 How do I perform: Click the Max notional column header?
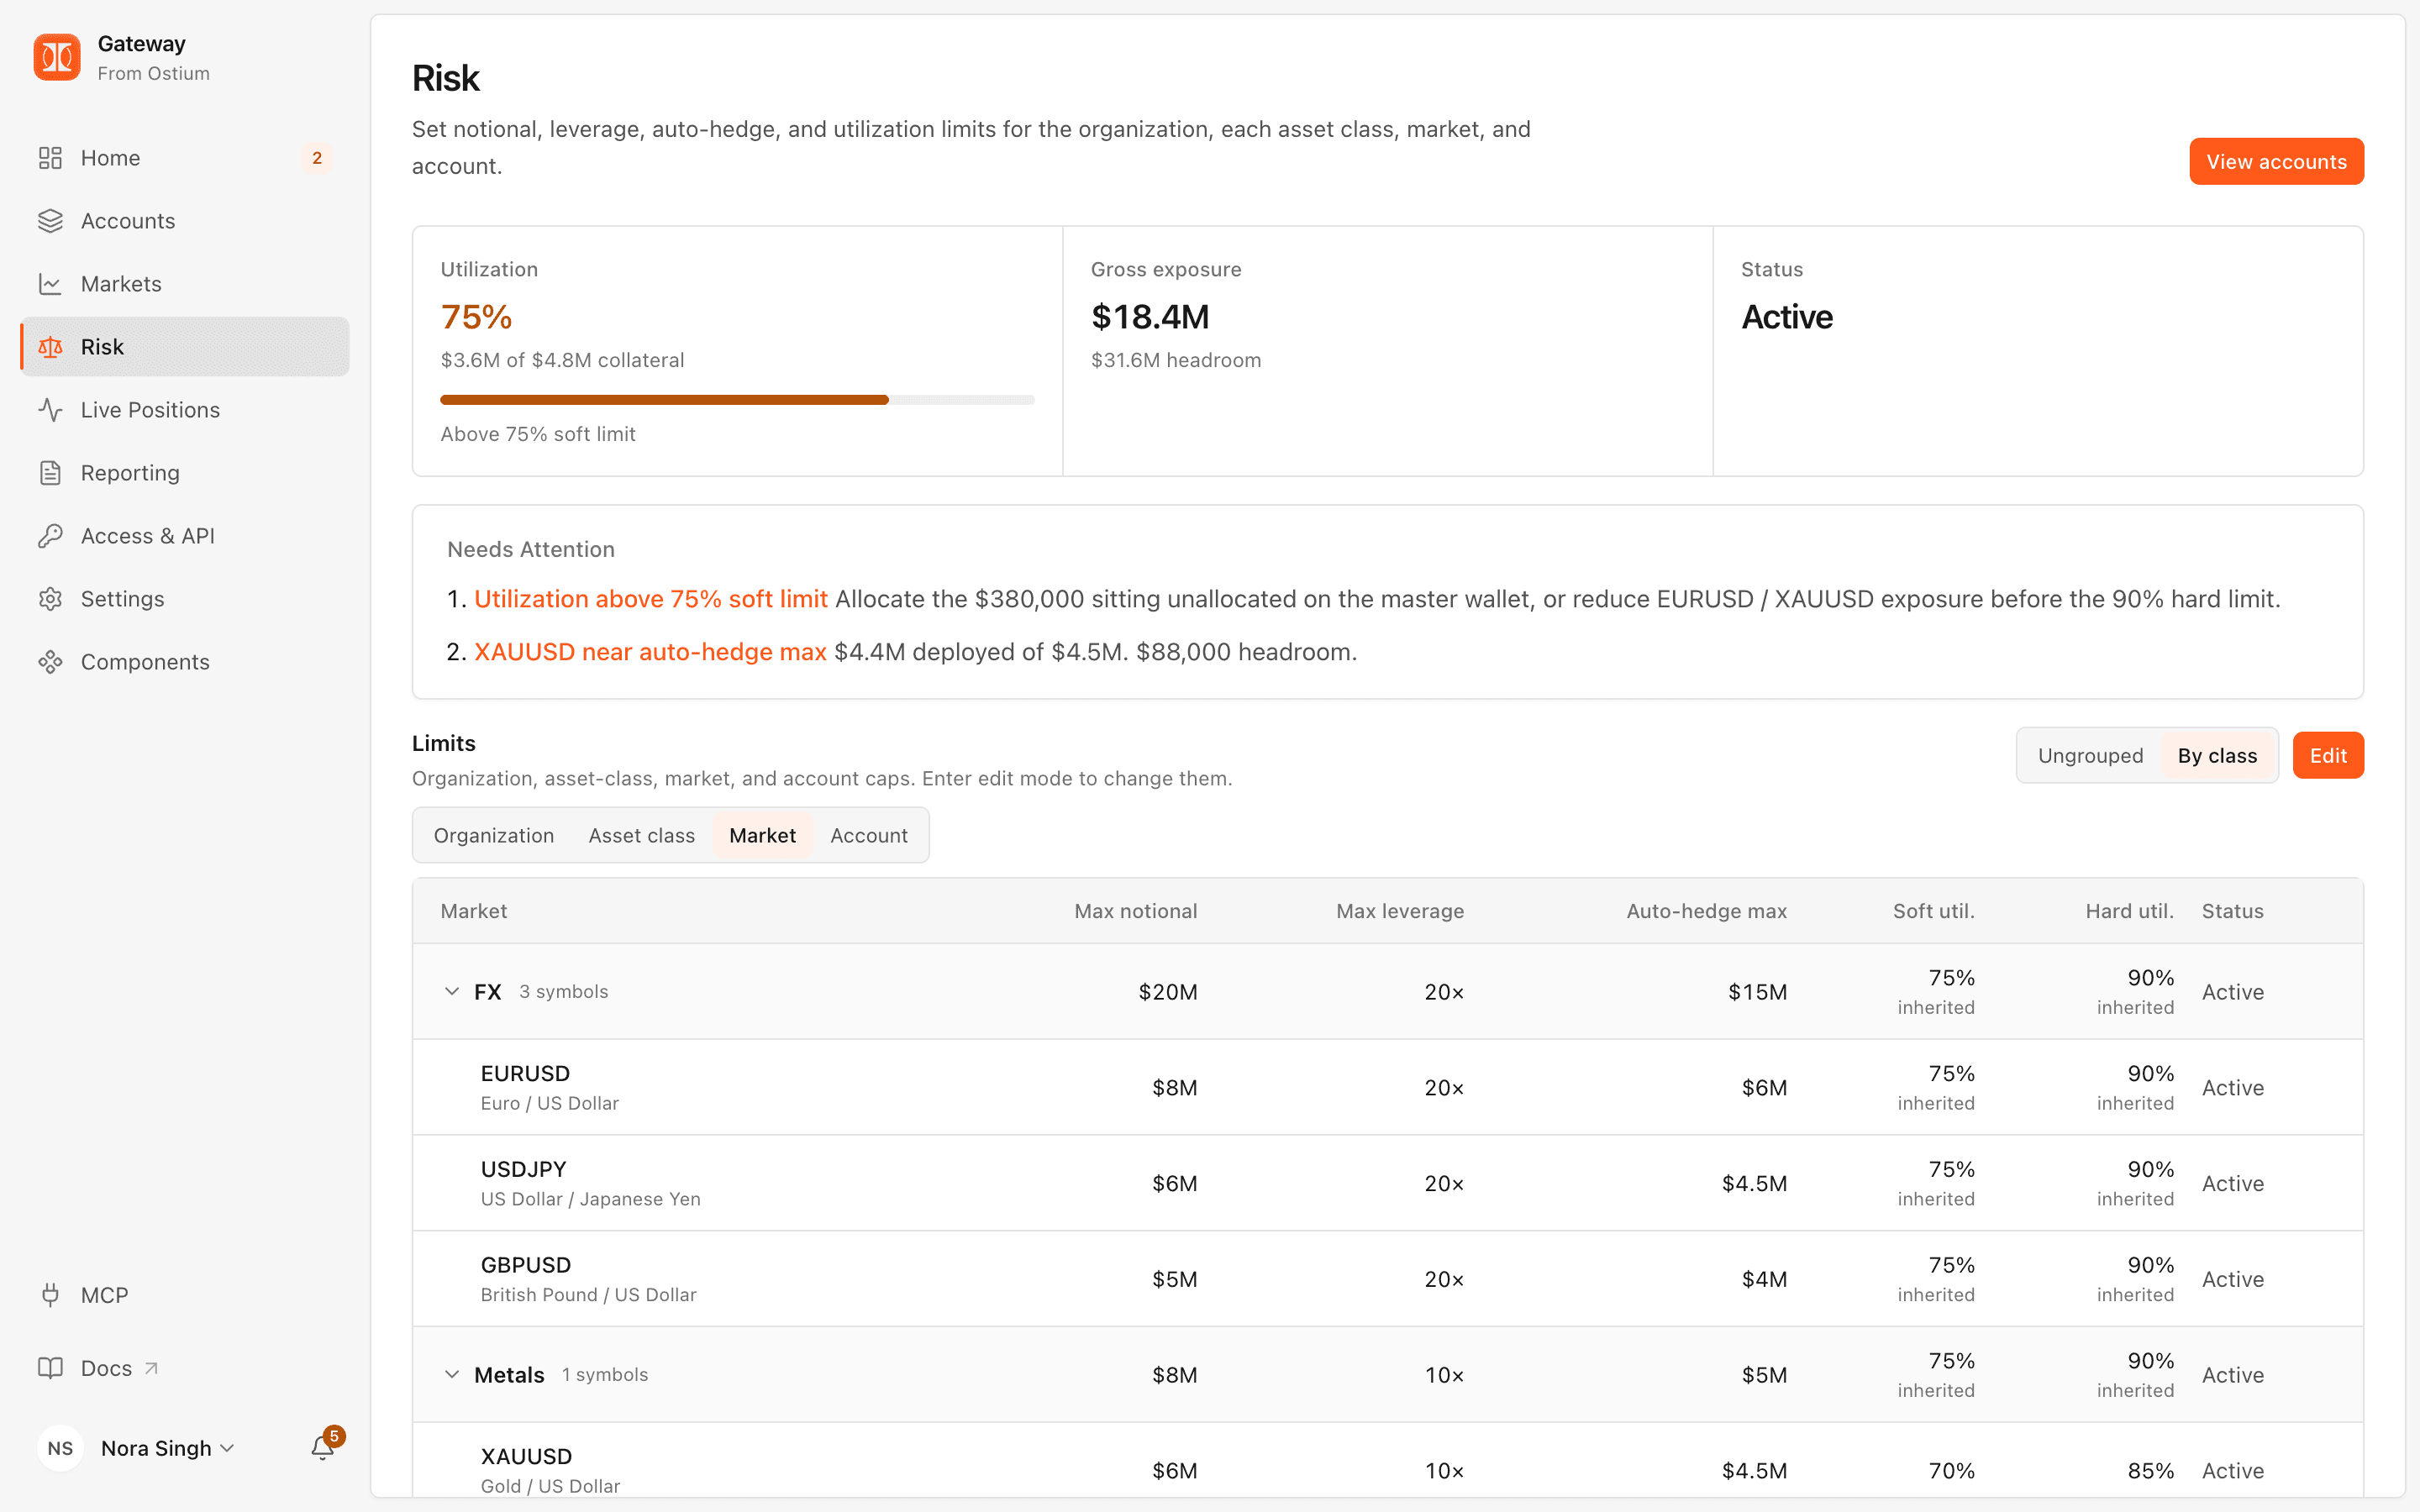(1135, 911)
